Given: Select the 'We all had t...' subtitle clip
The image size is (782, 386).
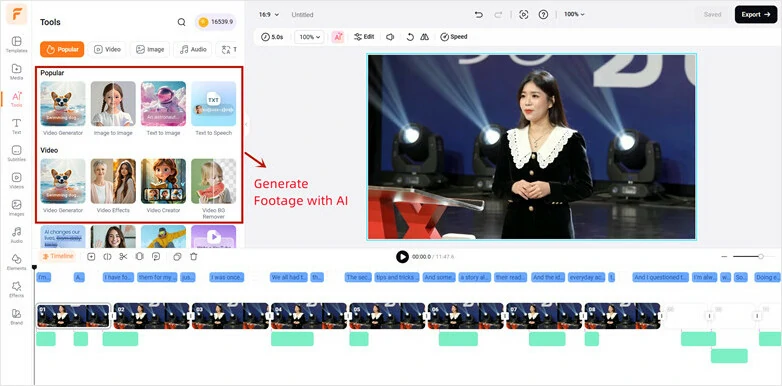Looking at the screenshot, I should point(289,277).
